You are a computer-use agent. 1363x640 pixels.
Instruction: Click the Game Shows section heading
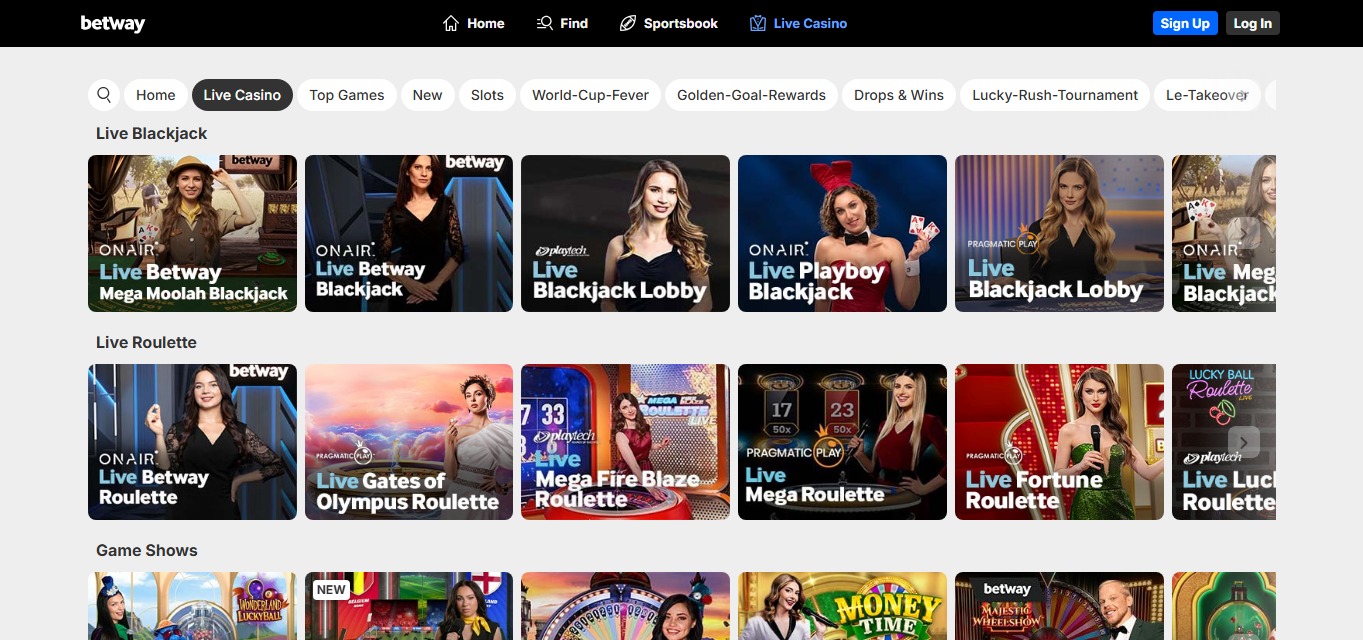[147, 550]
